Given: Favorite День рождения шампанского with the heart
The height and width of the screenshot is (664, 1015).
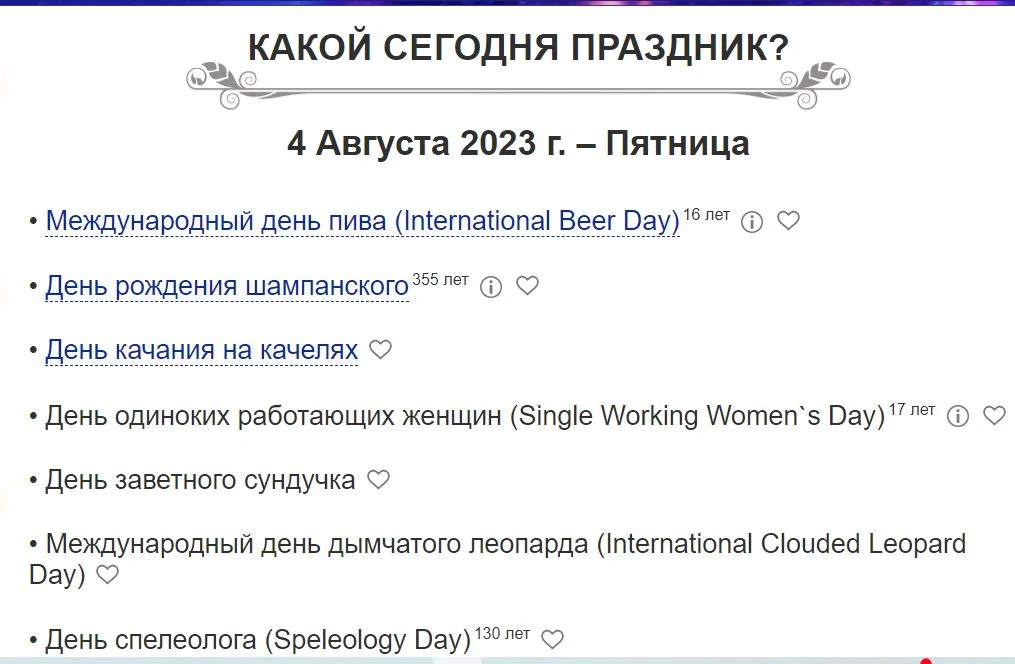Looking at the screenshot, I should click(x=528, y=287).
